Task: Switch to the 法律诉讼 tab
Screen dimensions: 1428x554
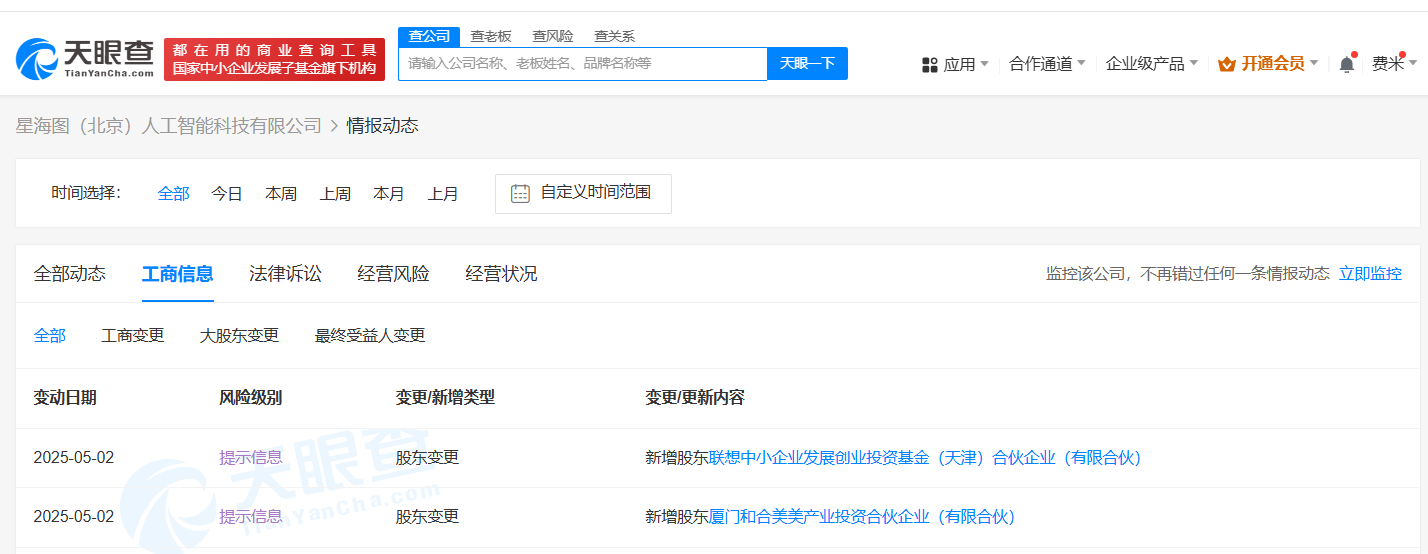Action: coord(285,274)
